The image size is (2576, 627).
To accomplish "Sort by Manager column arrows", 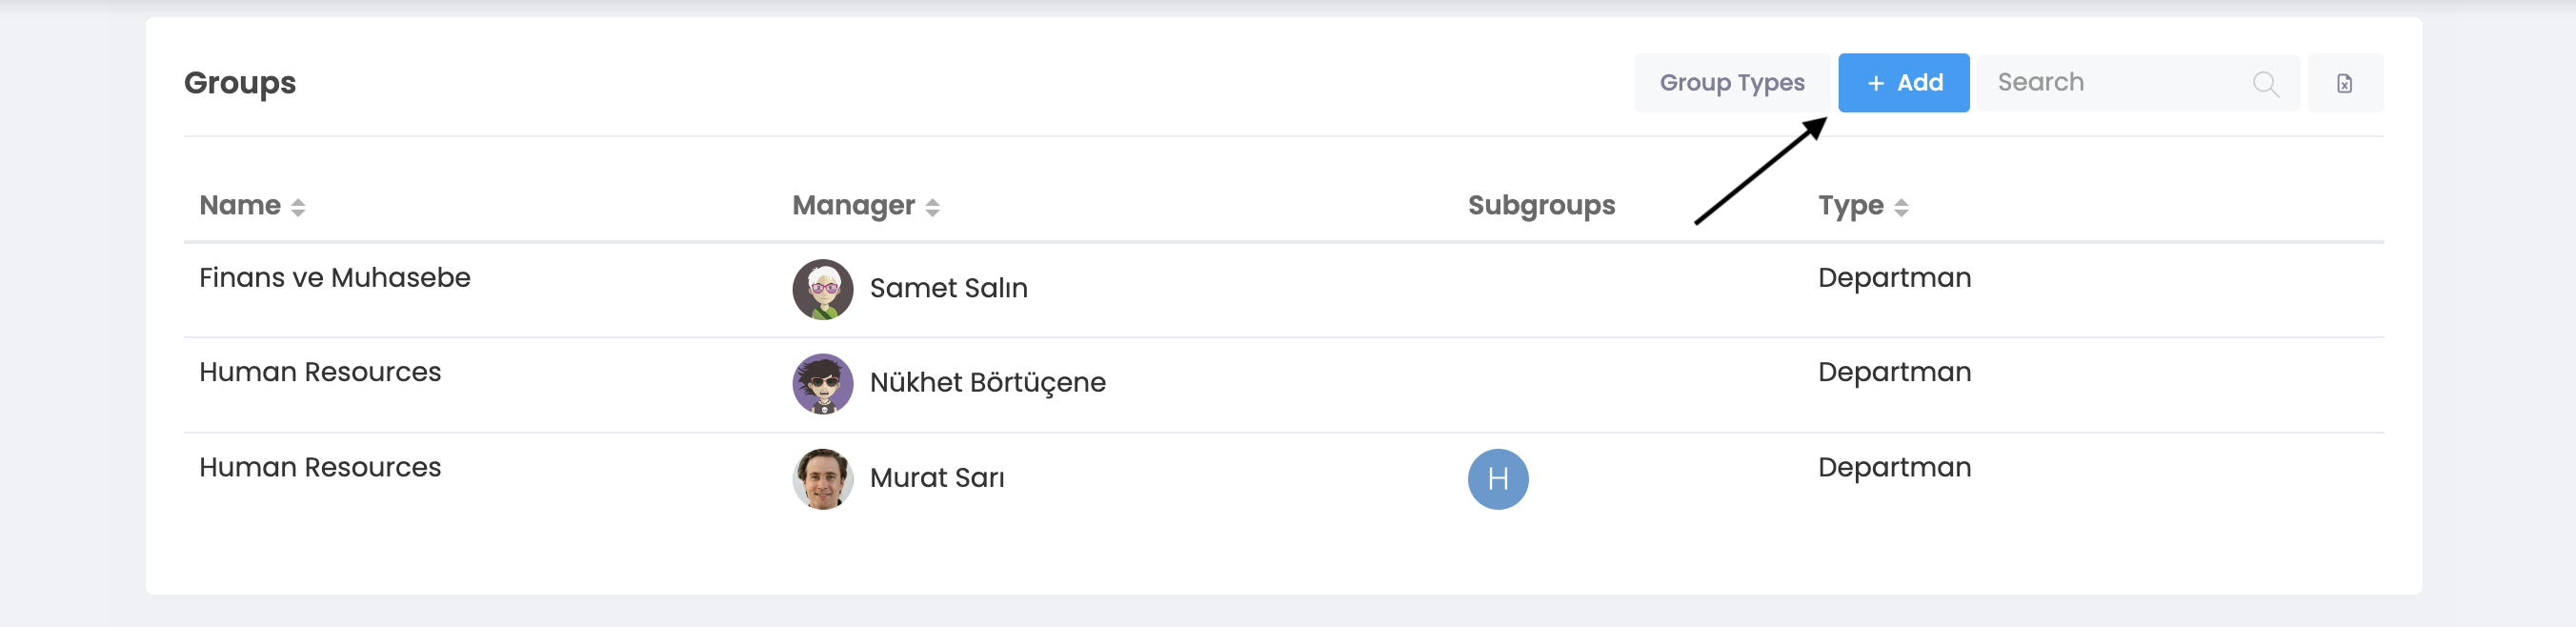I will (932, 207).
